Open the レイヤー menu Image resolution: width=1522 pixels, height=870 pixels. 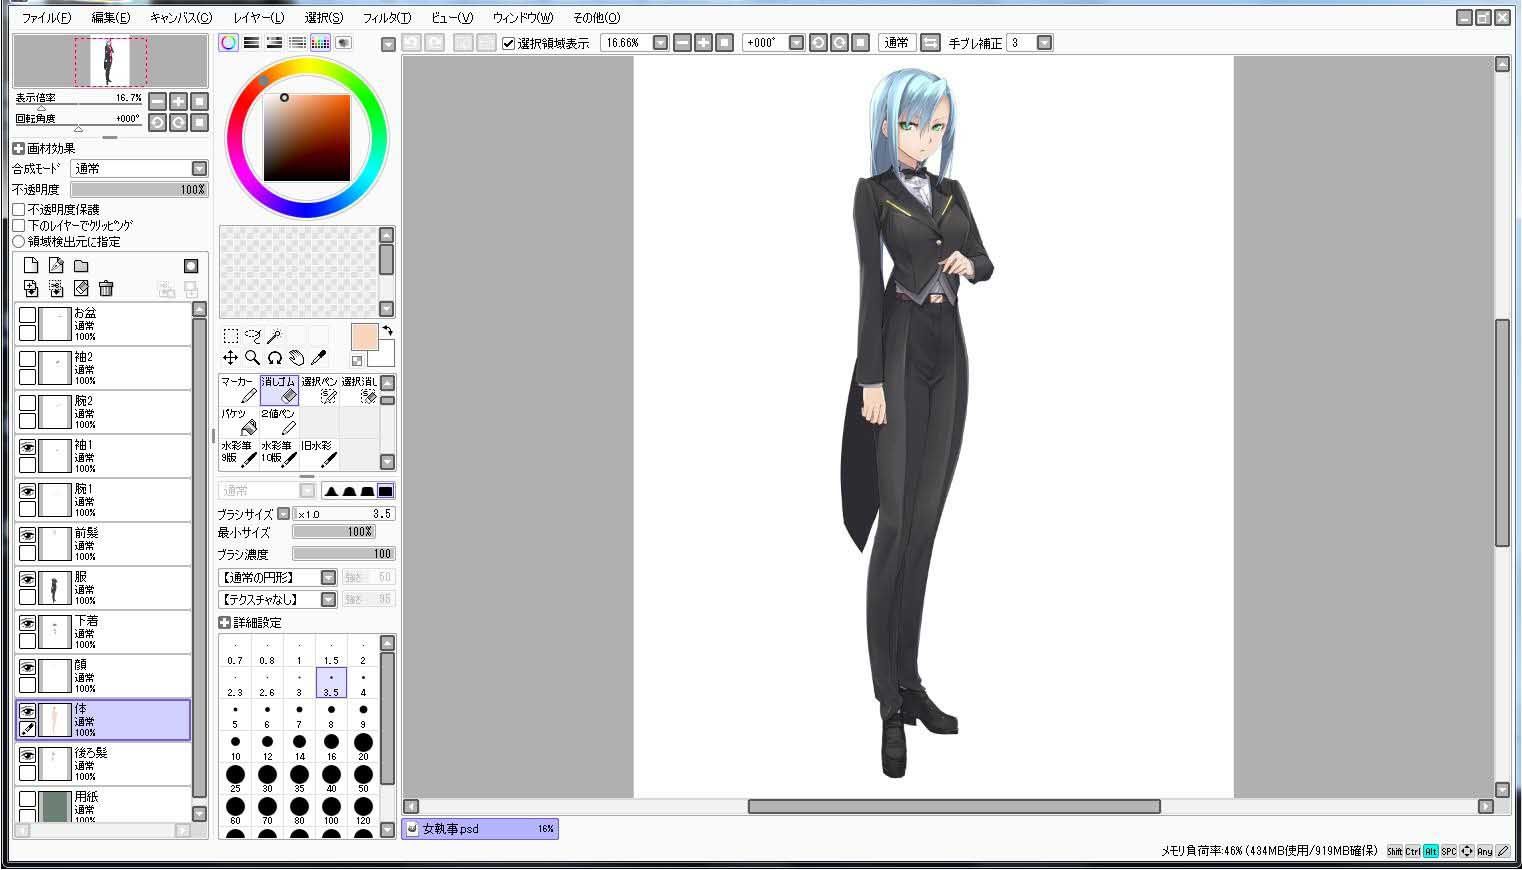(x=259, y=17)
